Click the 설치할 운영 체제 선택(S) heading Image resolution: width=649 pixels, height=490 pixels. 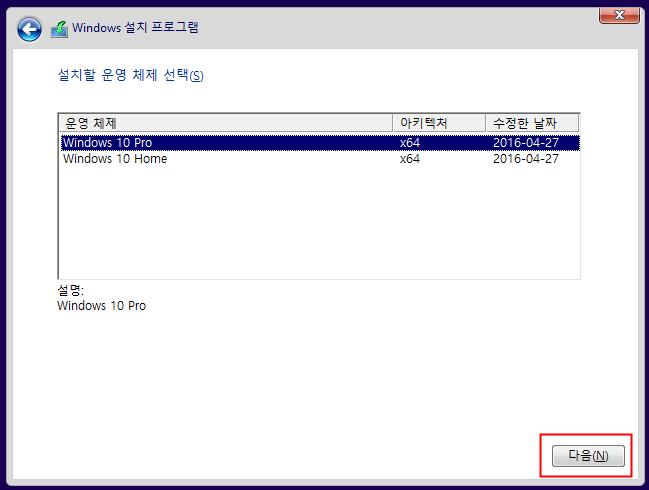click(130, 75)
